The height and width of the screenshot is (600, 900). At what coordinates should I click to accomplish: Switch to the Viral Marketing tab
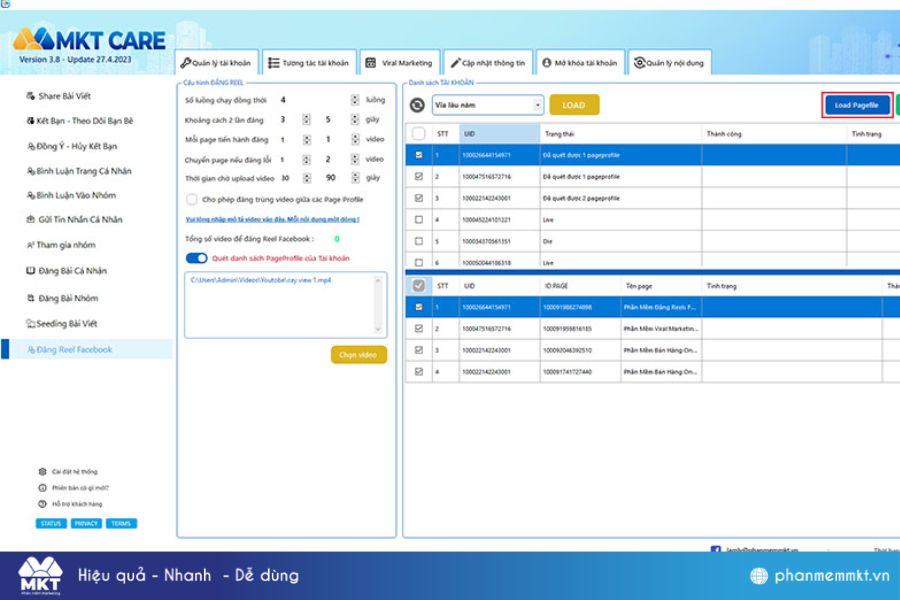click(399, 63)
